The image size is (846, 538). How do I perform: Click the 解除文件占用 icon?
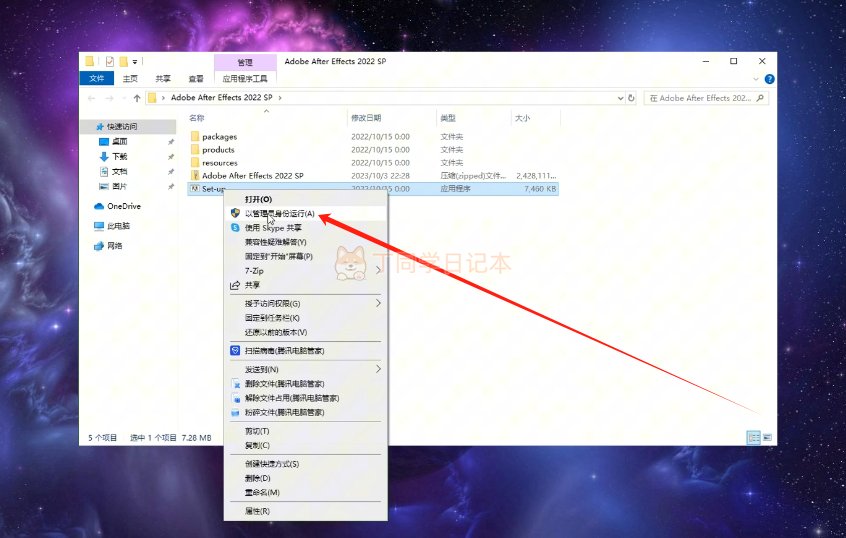click(x=236, y=398)
